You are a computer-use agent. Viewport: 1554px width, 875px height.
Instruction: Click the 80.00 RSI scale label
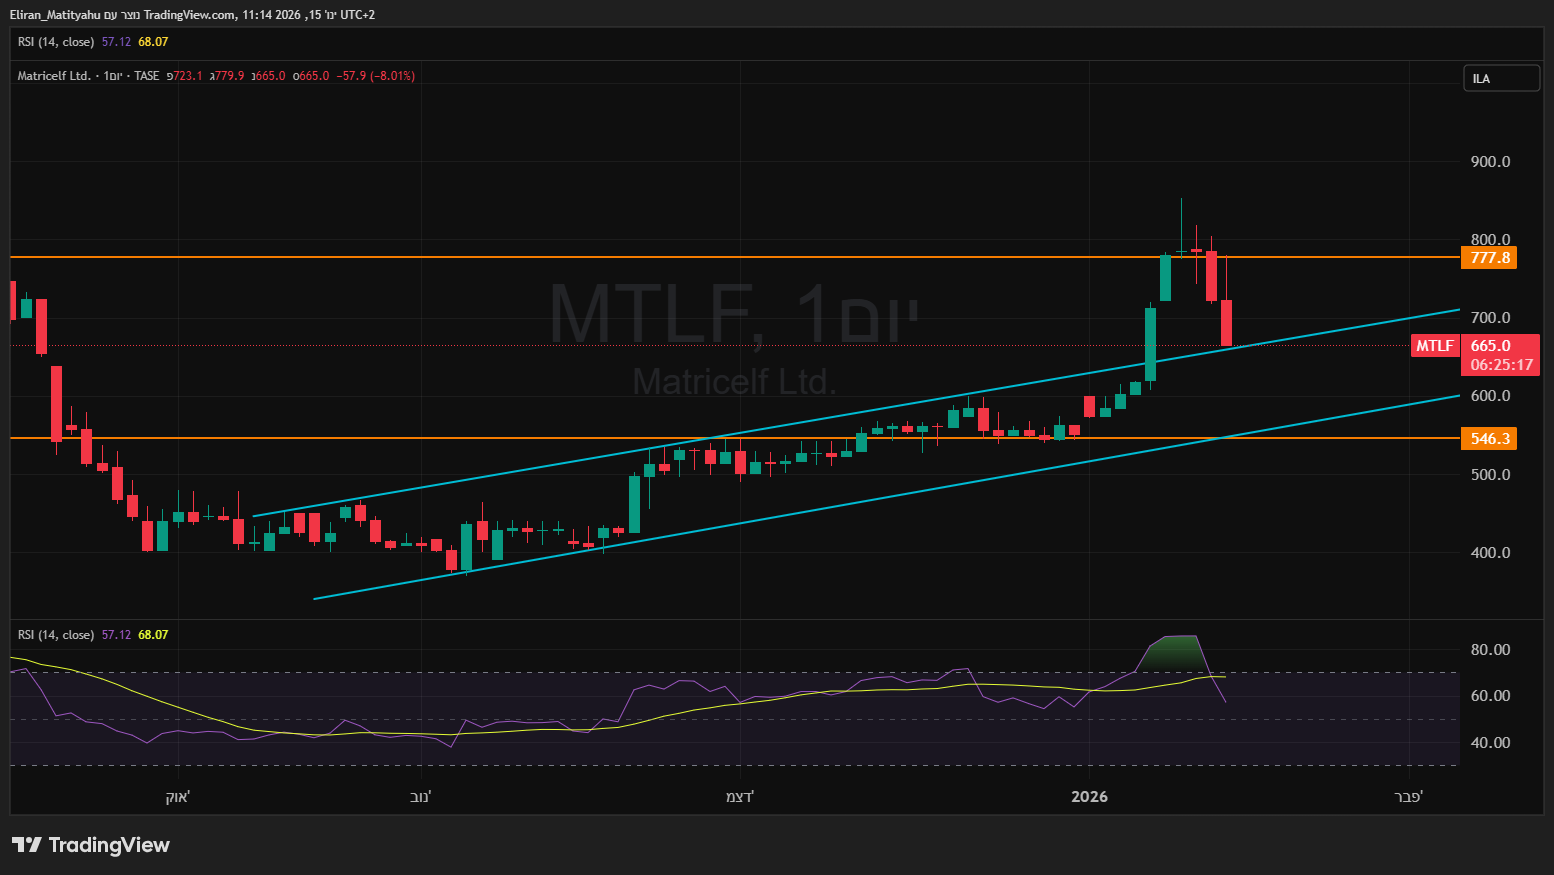[1490, 650]
